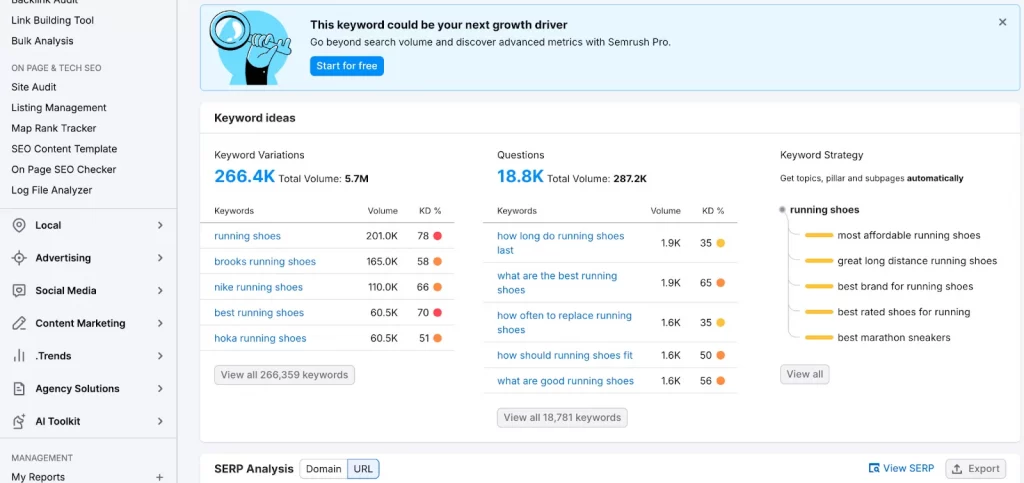
Task: Click the Social Media chat icon
Action: (19, 290)
